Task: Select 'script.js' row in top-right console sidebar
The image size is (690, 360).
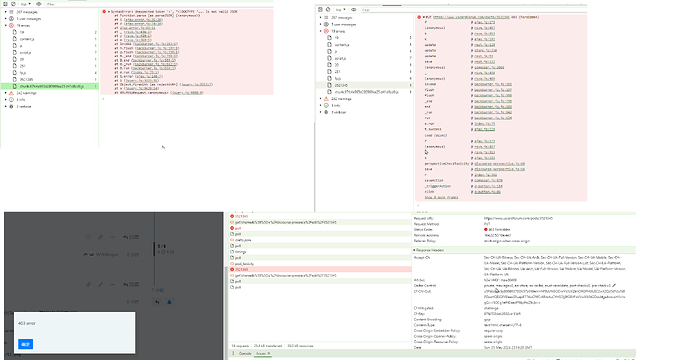Action: tap(365, 58)
